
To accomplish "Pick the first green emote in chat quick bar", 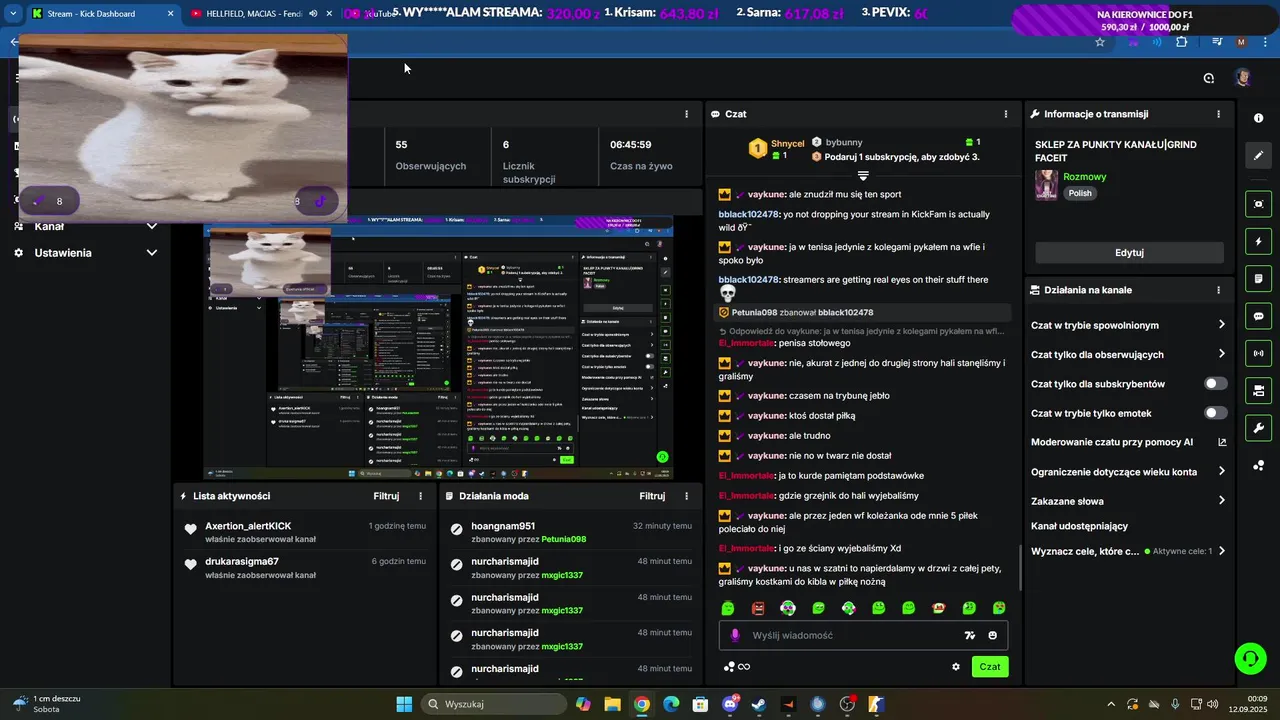I will pos(728,608).
